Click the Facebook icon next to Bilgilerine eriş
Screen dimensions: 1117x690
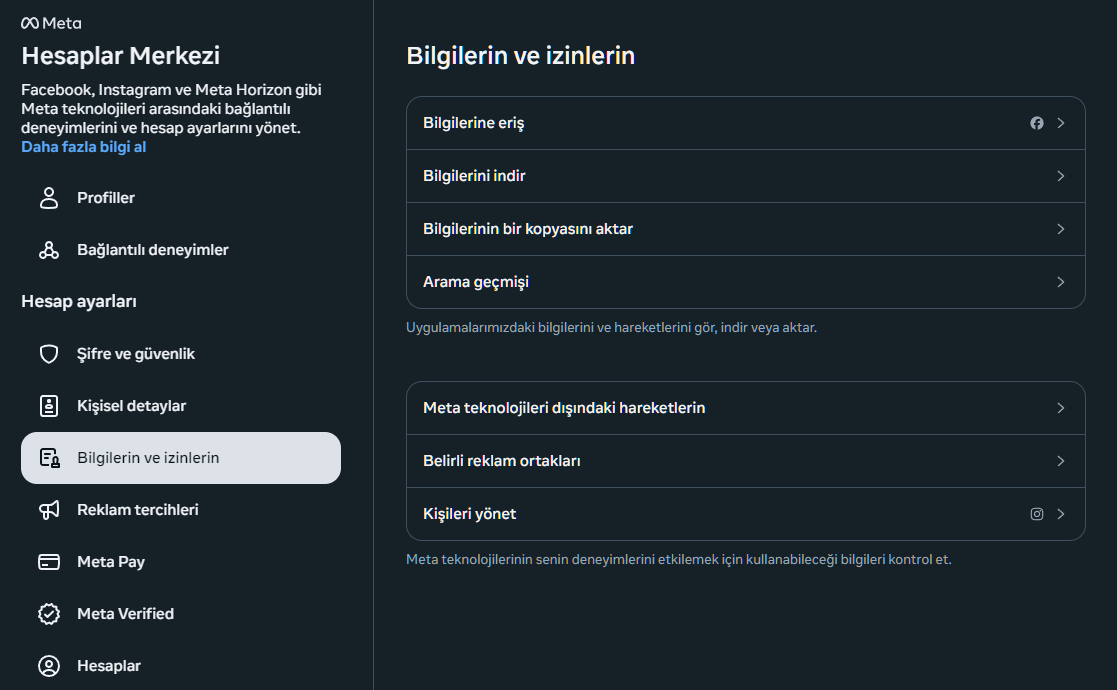click(1038, 122)
